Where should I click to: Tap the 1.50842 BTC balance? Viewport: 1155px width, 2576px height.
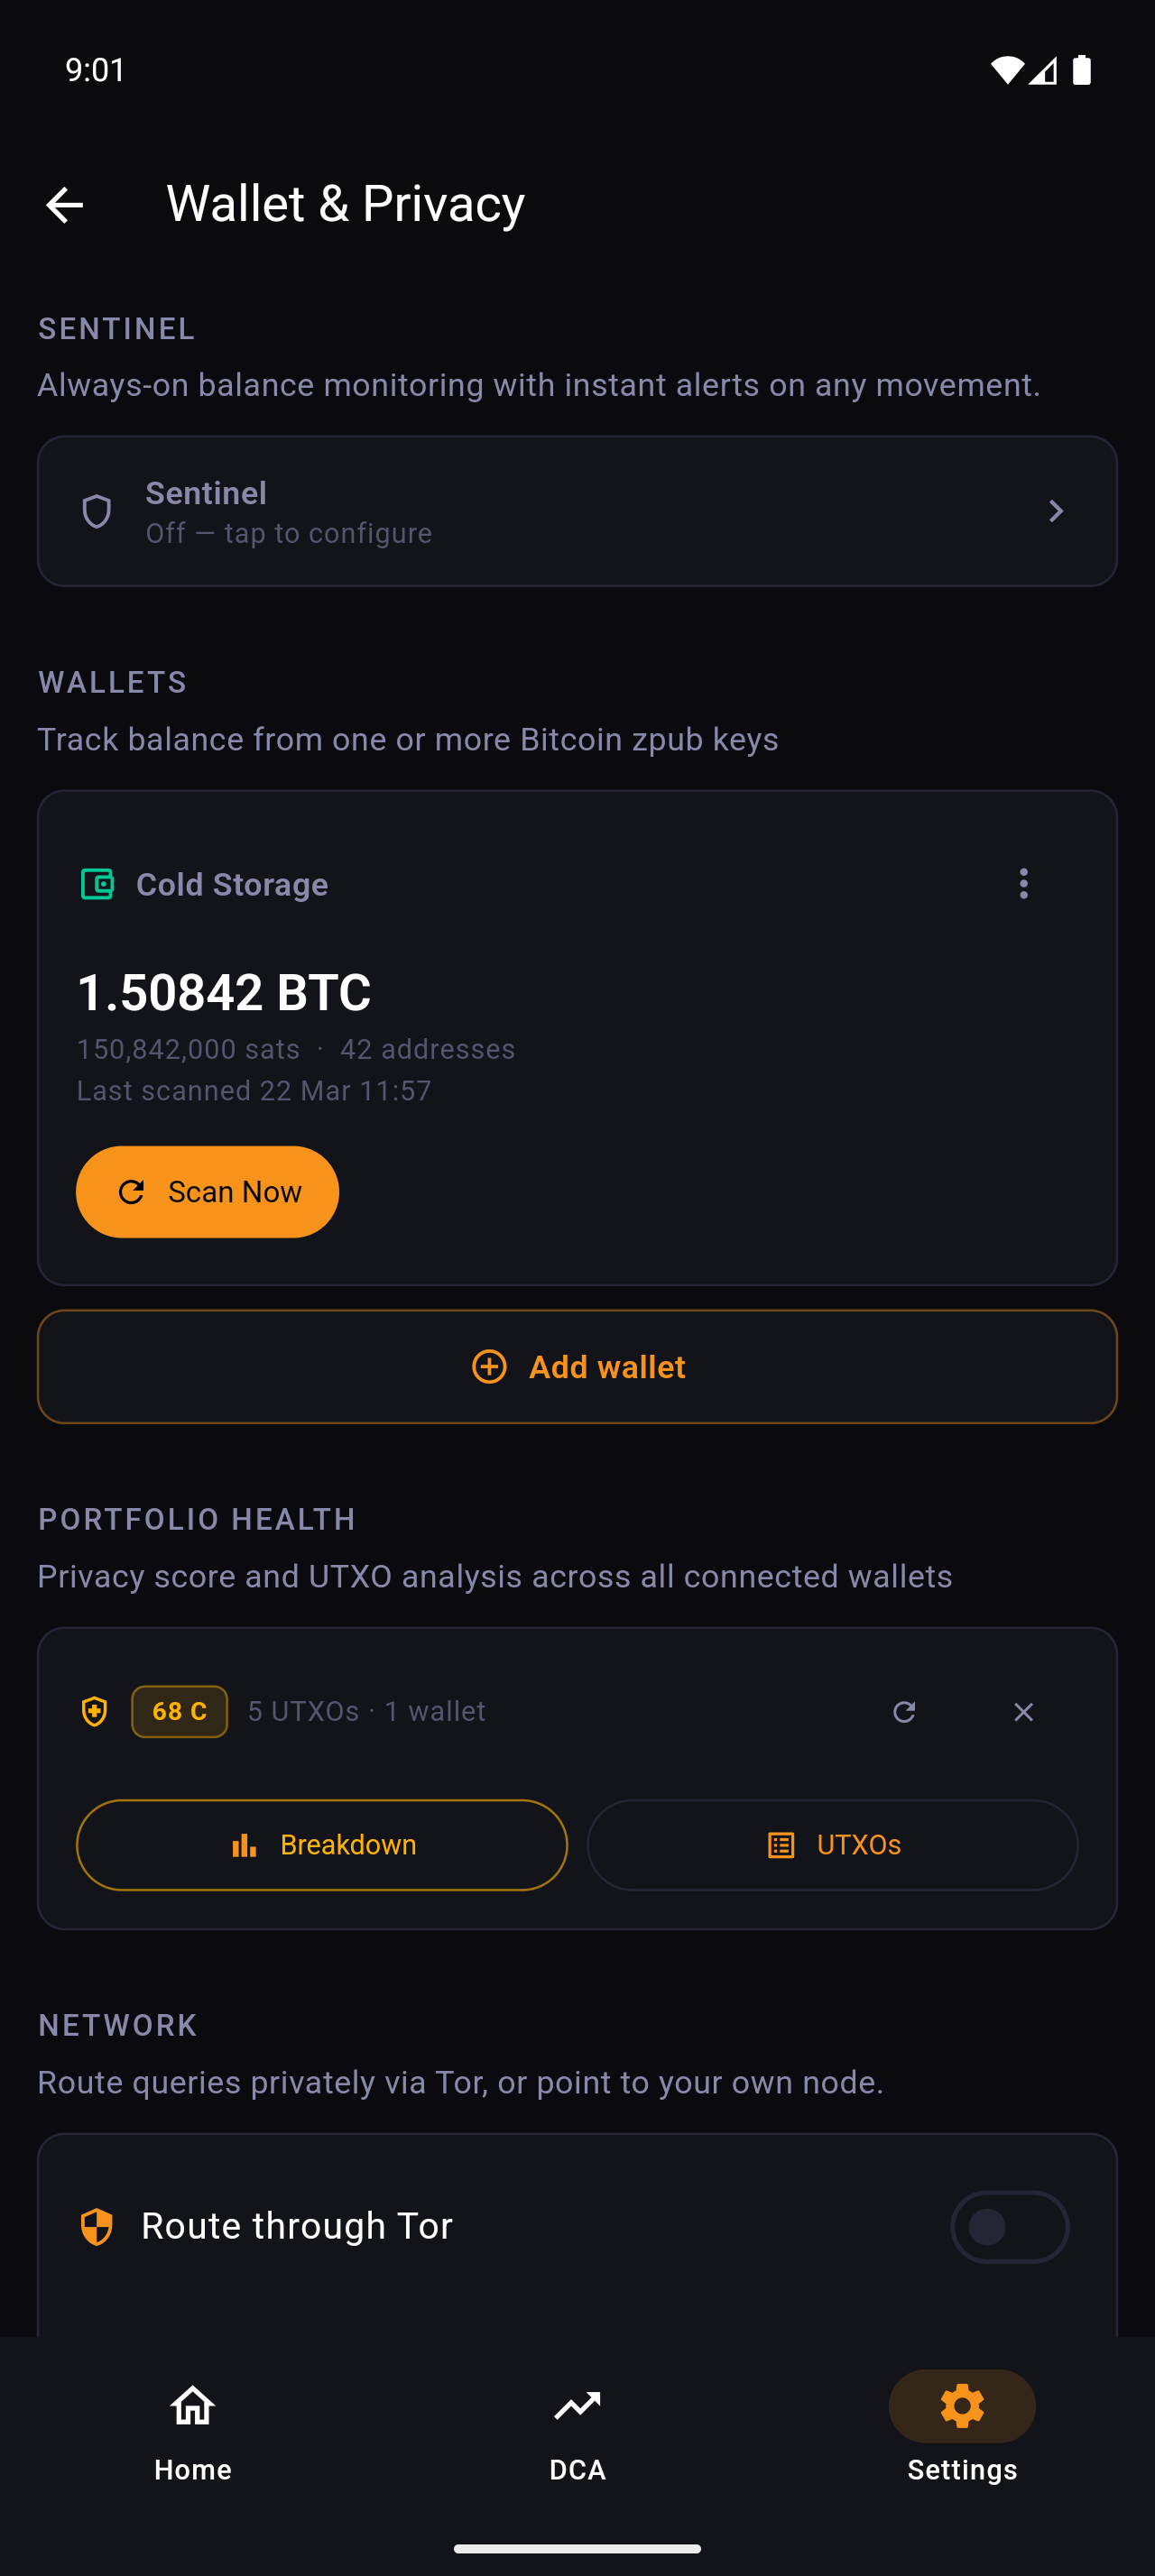[x=224, y=992]
